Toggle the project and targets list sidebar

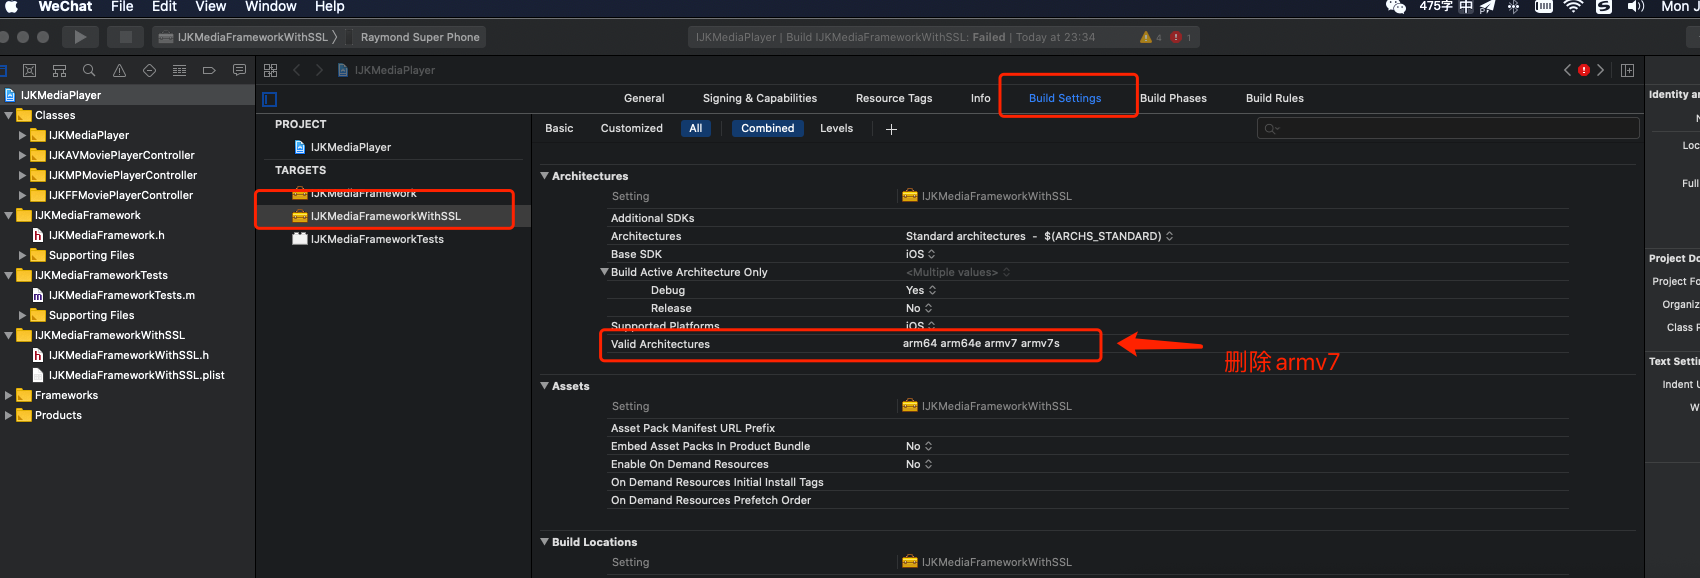pyautogui.click(x=269, y=99)
